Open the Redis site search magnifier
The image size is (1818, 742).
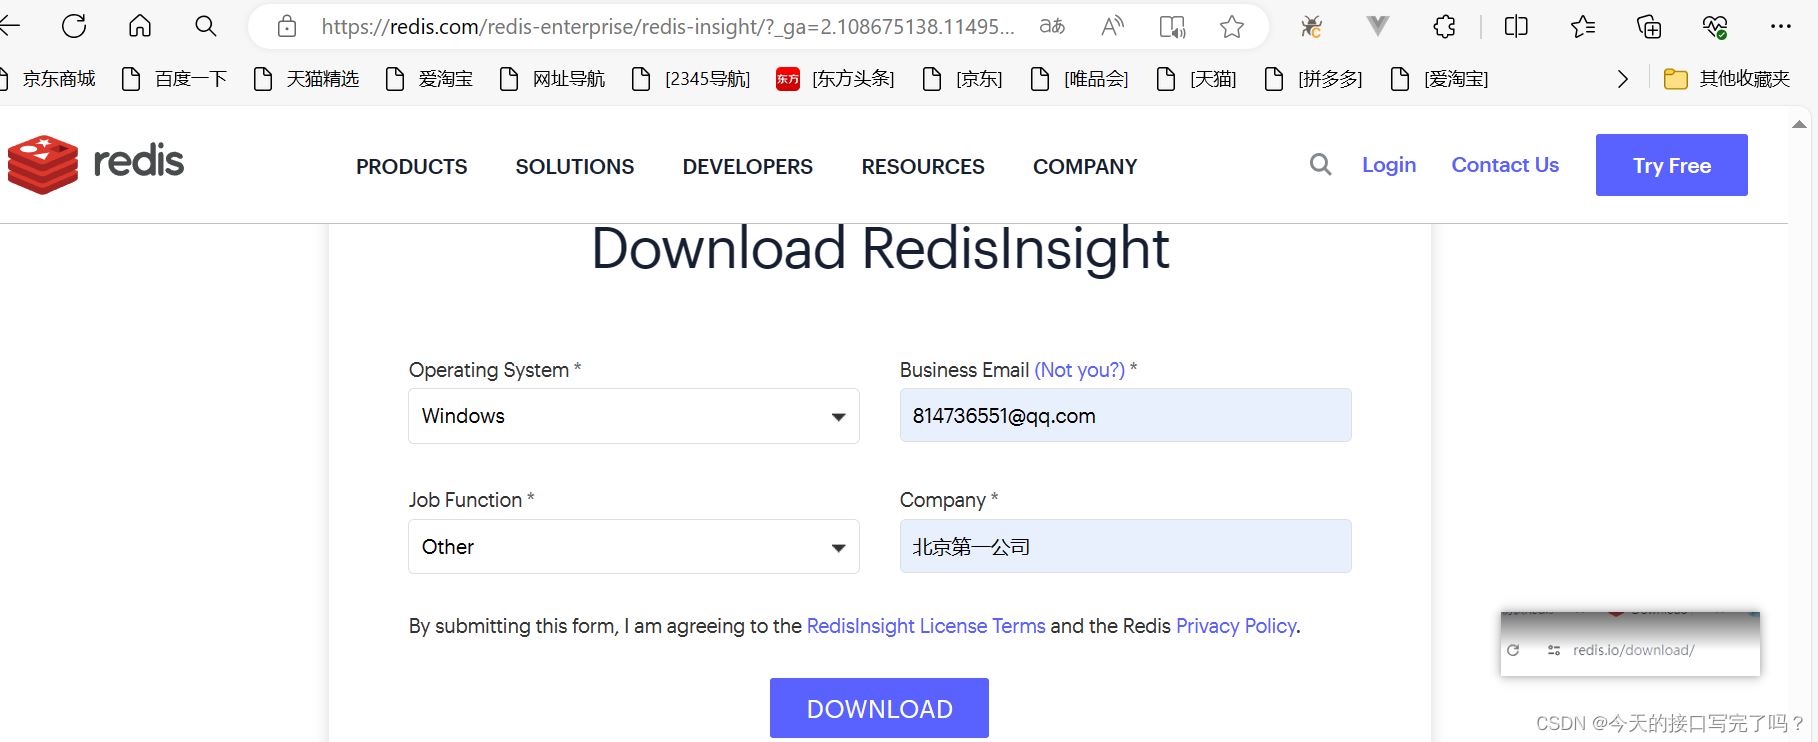[1321, 164]
